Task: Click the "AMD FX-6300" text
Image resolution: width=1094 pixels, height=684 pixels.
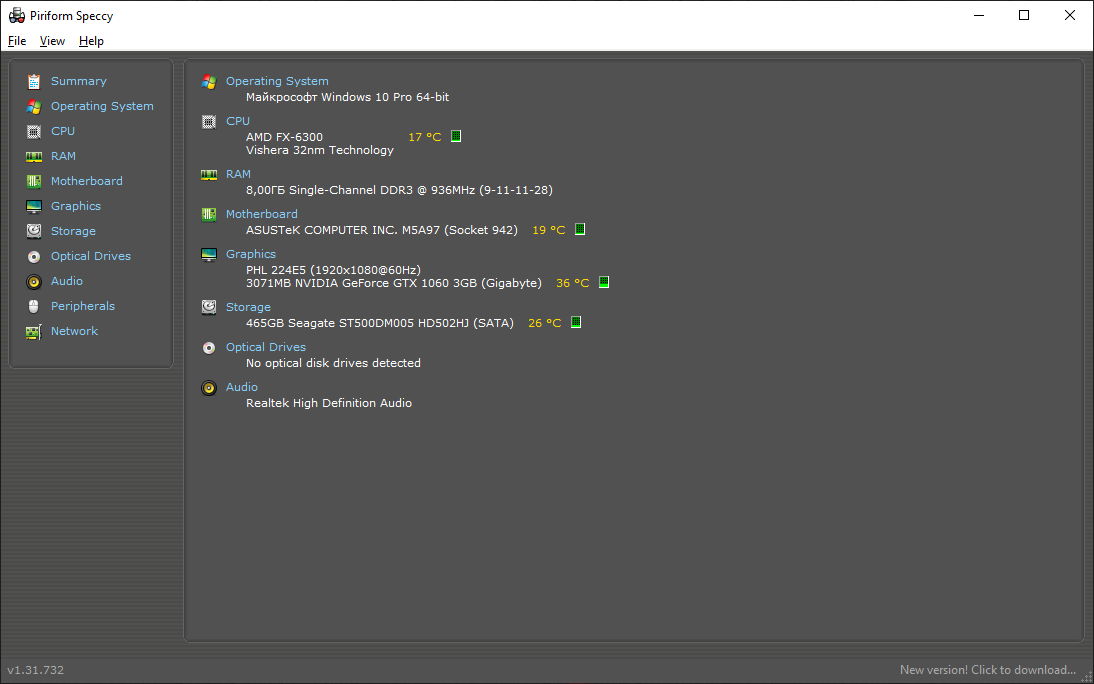Action: tap(285, 137)
